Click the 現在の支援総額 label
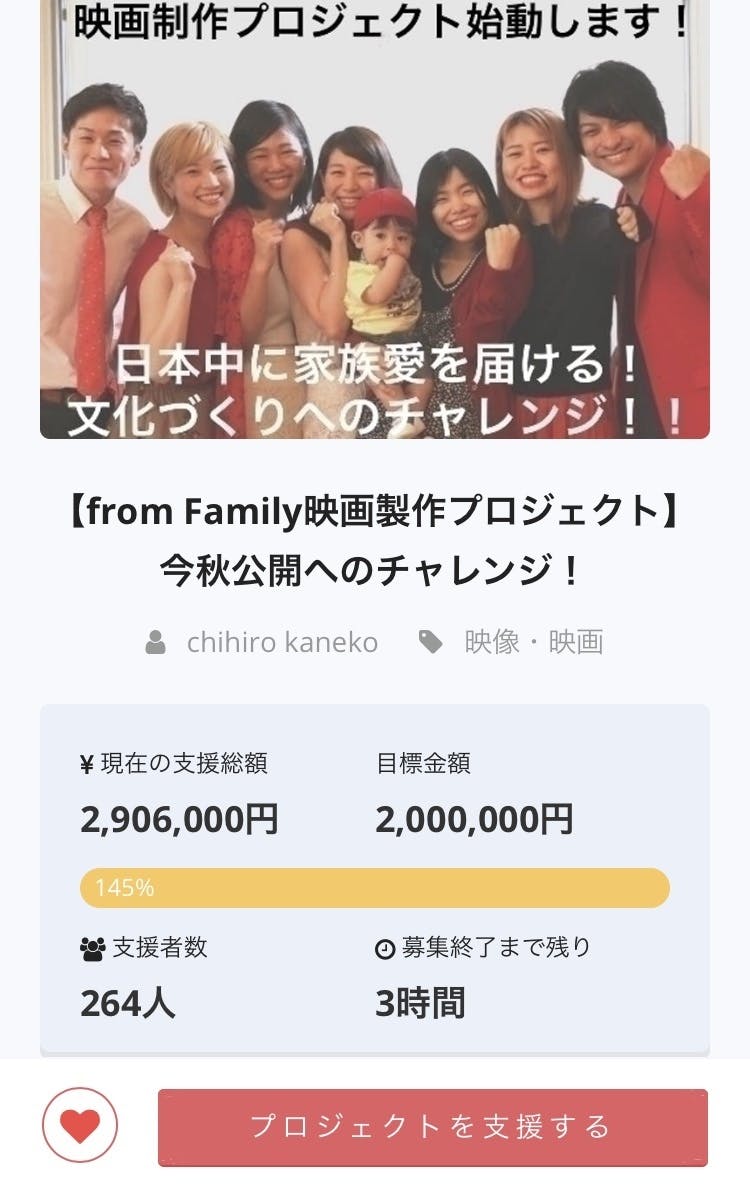 pos(184,764)
